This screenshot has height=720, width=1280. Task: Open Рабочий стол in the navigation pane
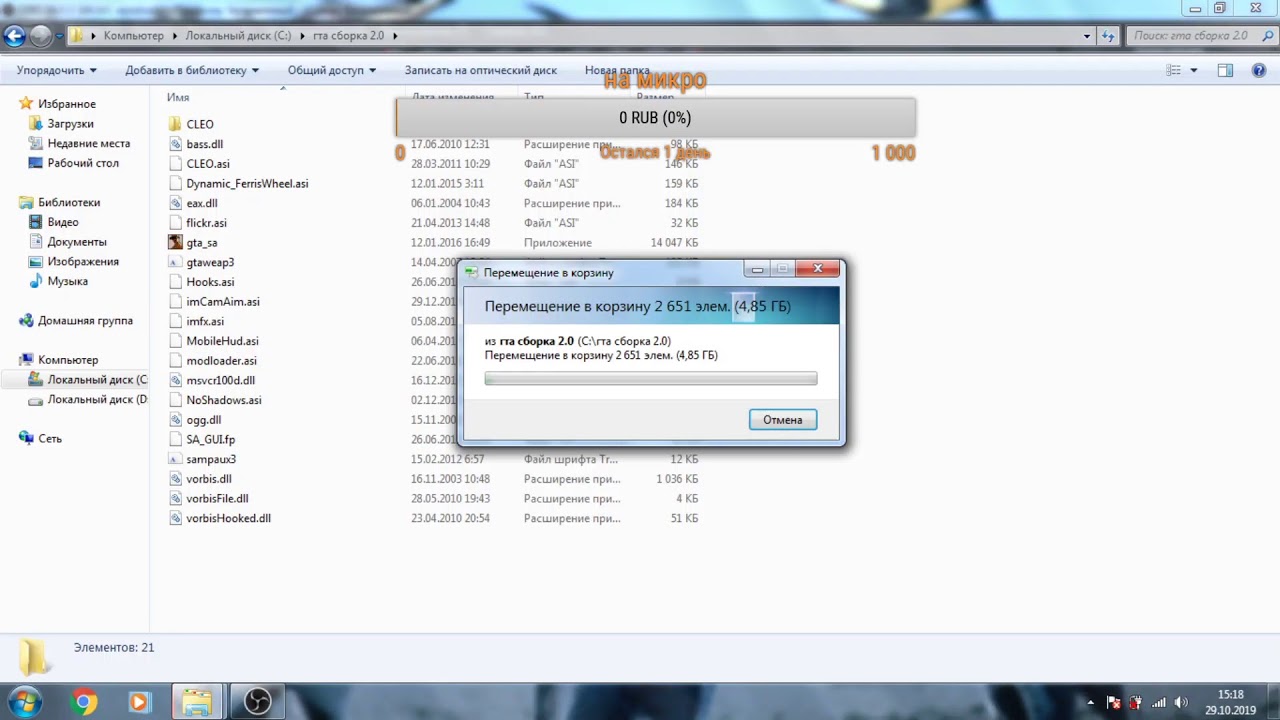pyautogui.click(x=83, y=163)
